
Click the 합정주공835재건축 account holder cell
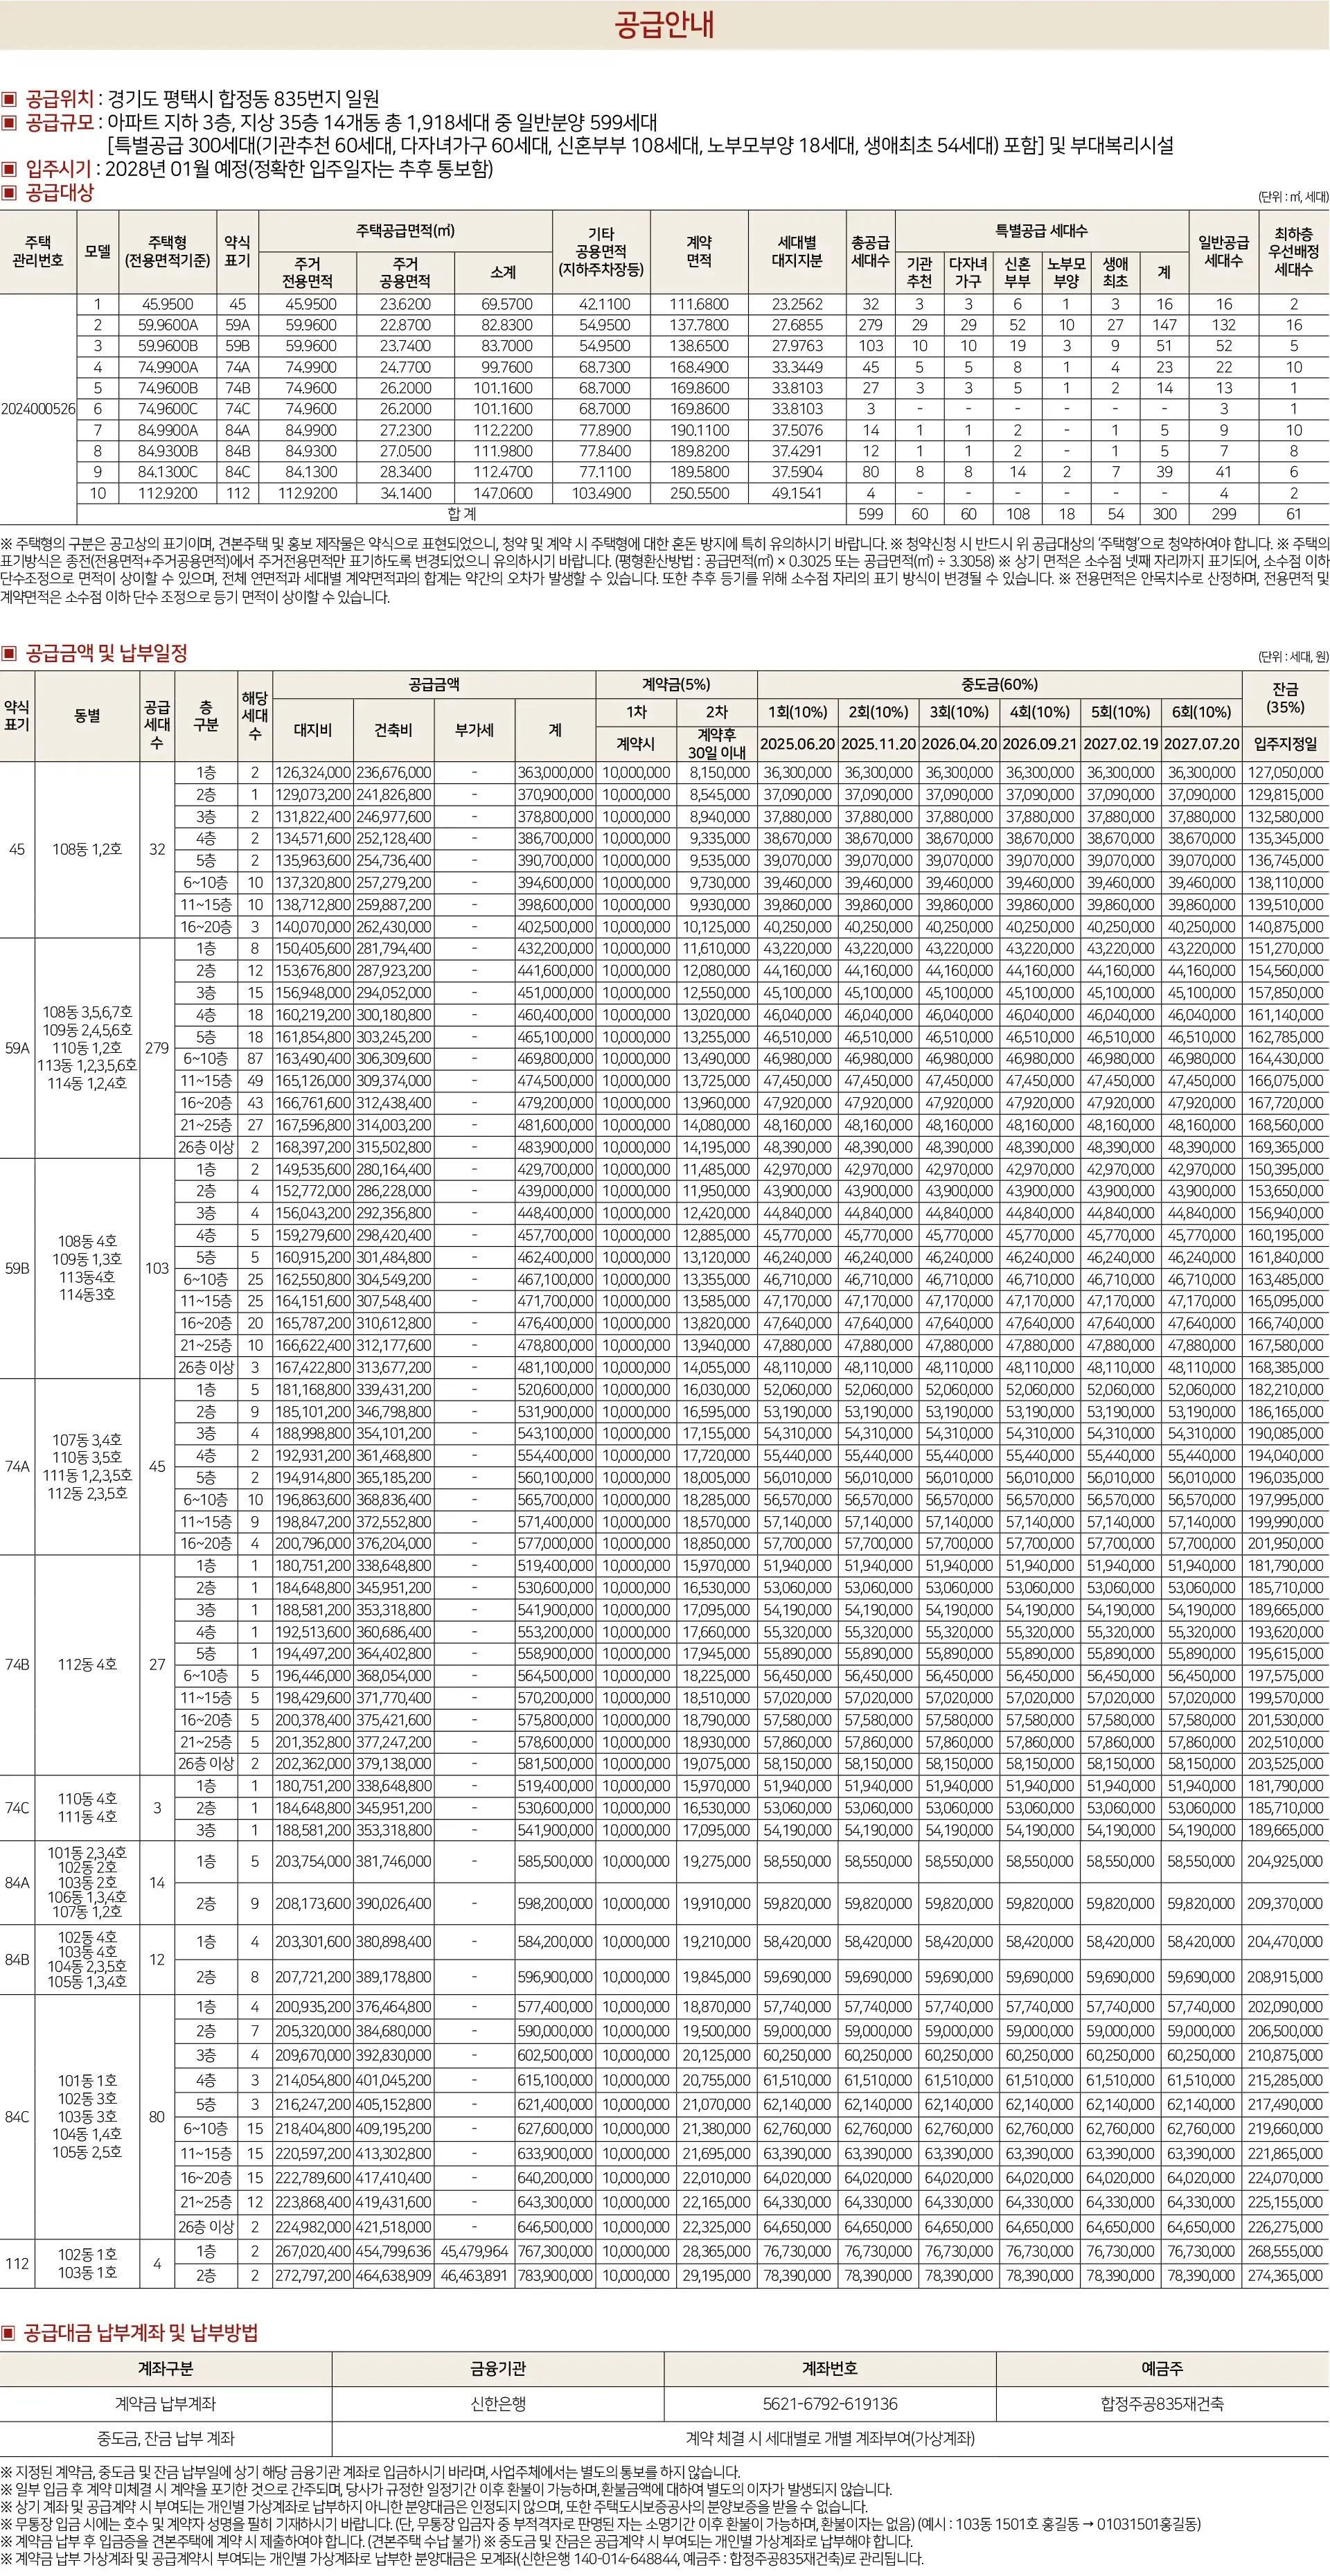coord(1162,2404)
